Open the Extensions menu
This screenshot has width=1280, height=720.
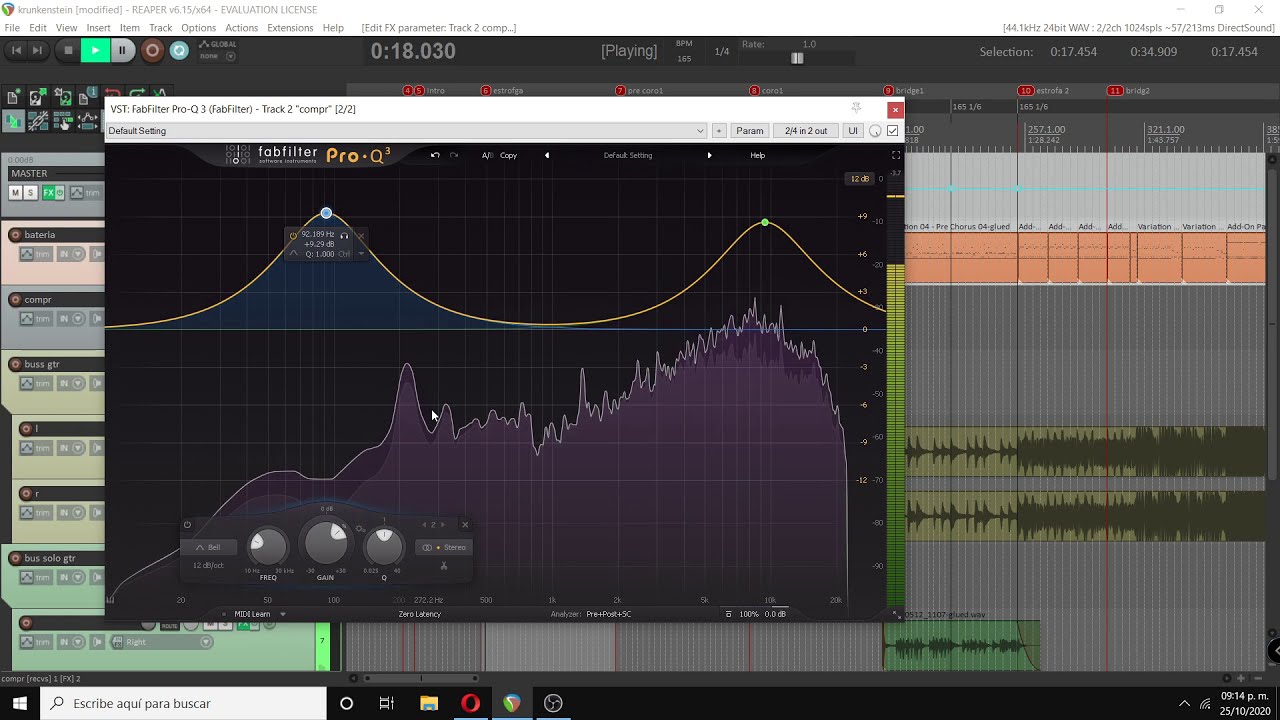tap(290, 28)
